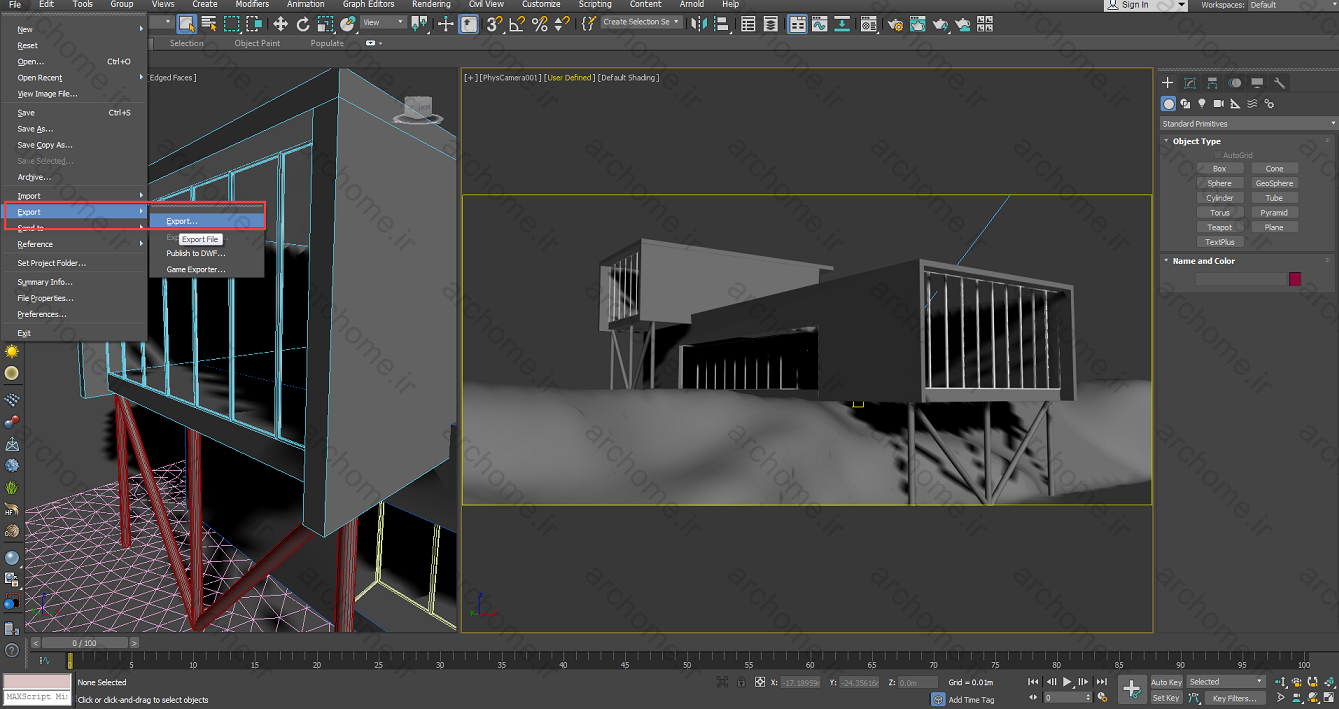Viewport: 1339px width, 709px height.
Task: Switch to the Lights category icon
Action: tap(1202, 104)
